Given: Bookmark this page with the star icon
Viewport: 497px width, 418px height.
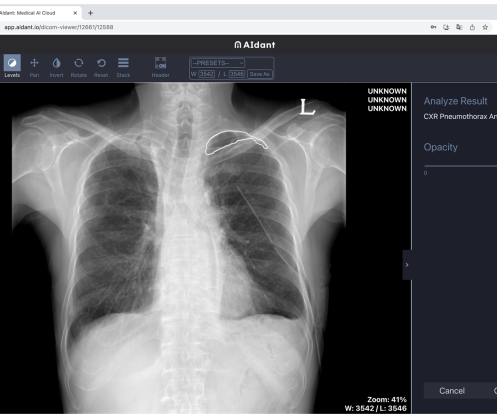Looking at the screenshot, I should 485,27.
